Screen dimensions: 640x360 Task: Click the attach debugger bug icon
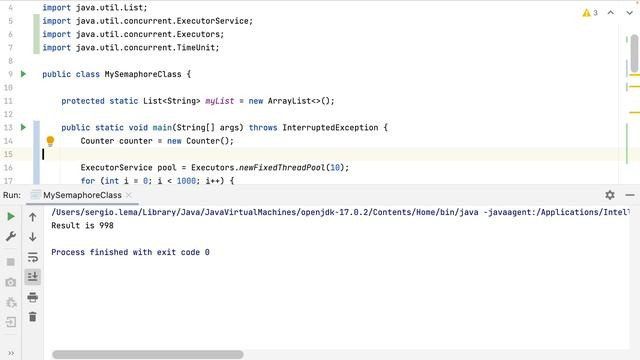11,302
